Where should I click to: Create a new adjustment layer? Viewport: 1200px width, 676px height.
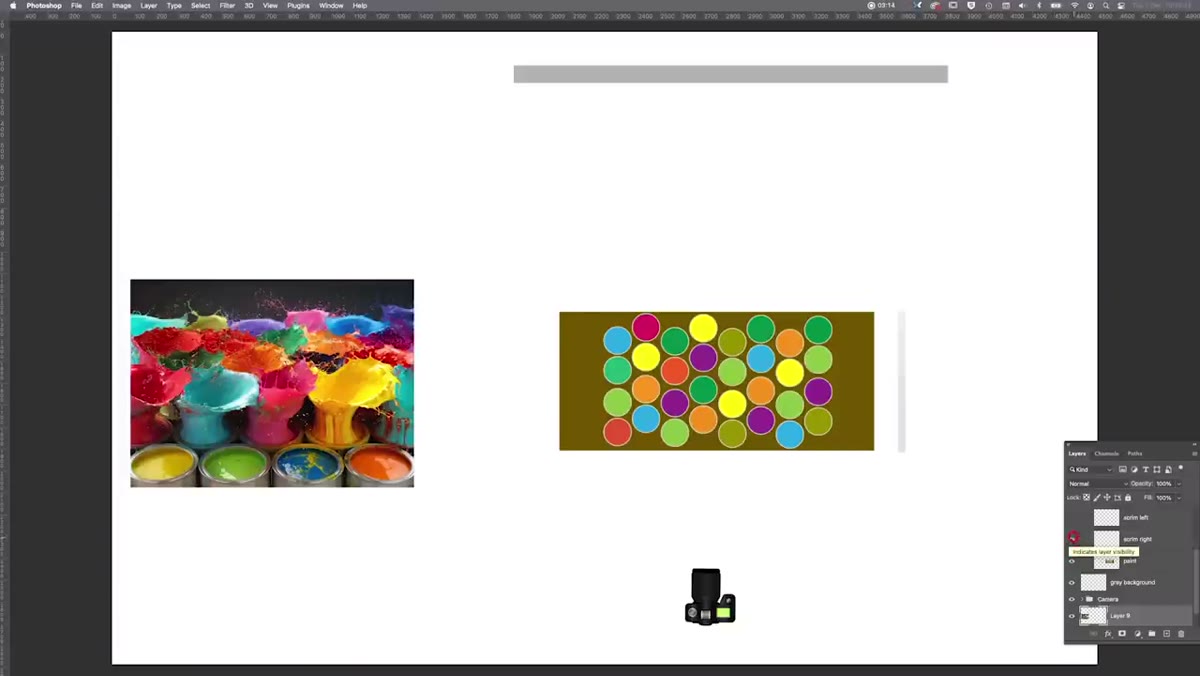tap(1137, 633)
